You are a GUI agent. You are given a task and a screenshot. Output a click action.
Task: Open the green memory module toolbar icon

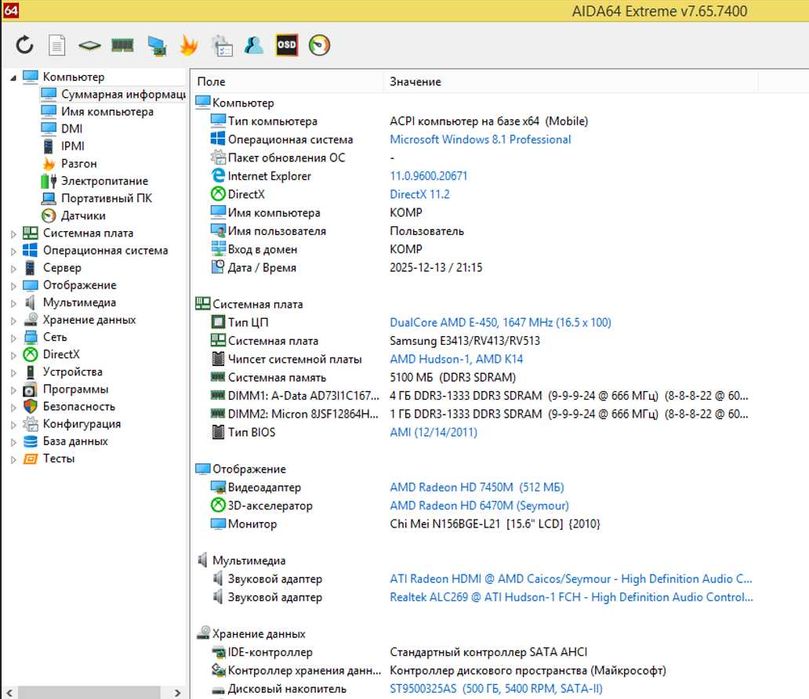(122, 45)
